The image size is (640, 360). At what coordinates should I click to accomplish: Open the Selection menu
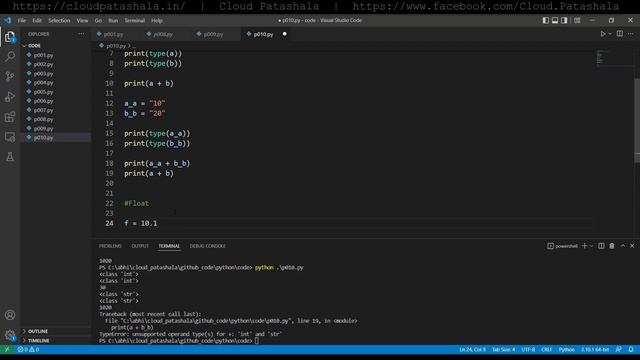click(59, 20)
